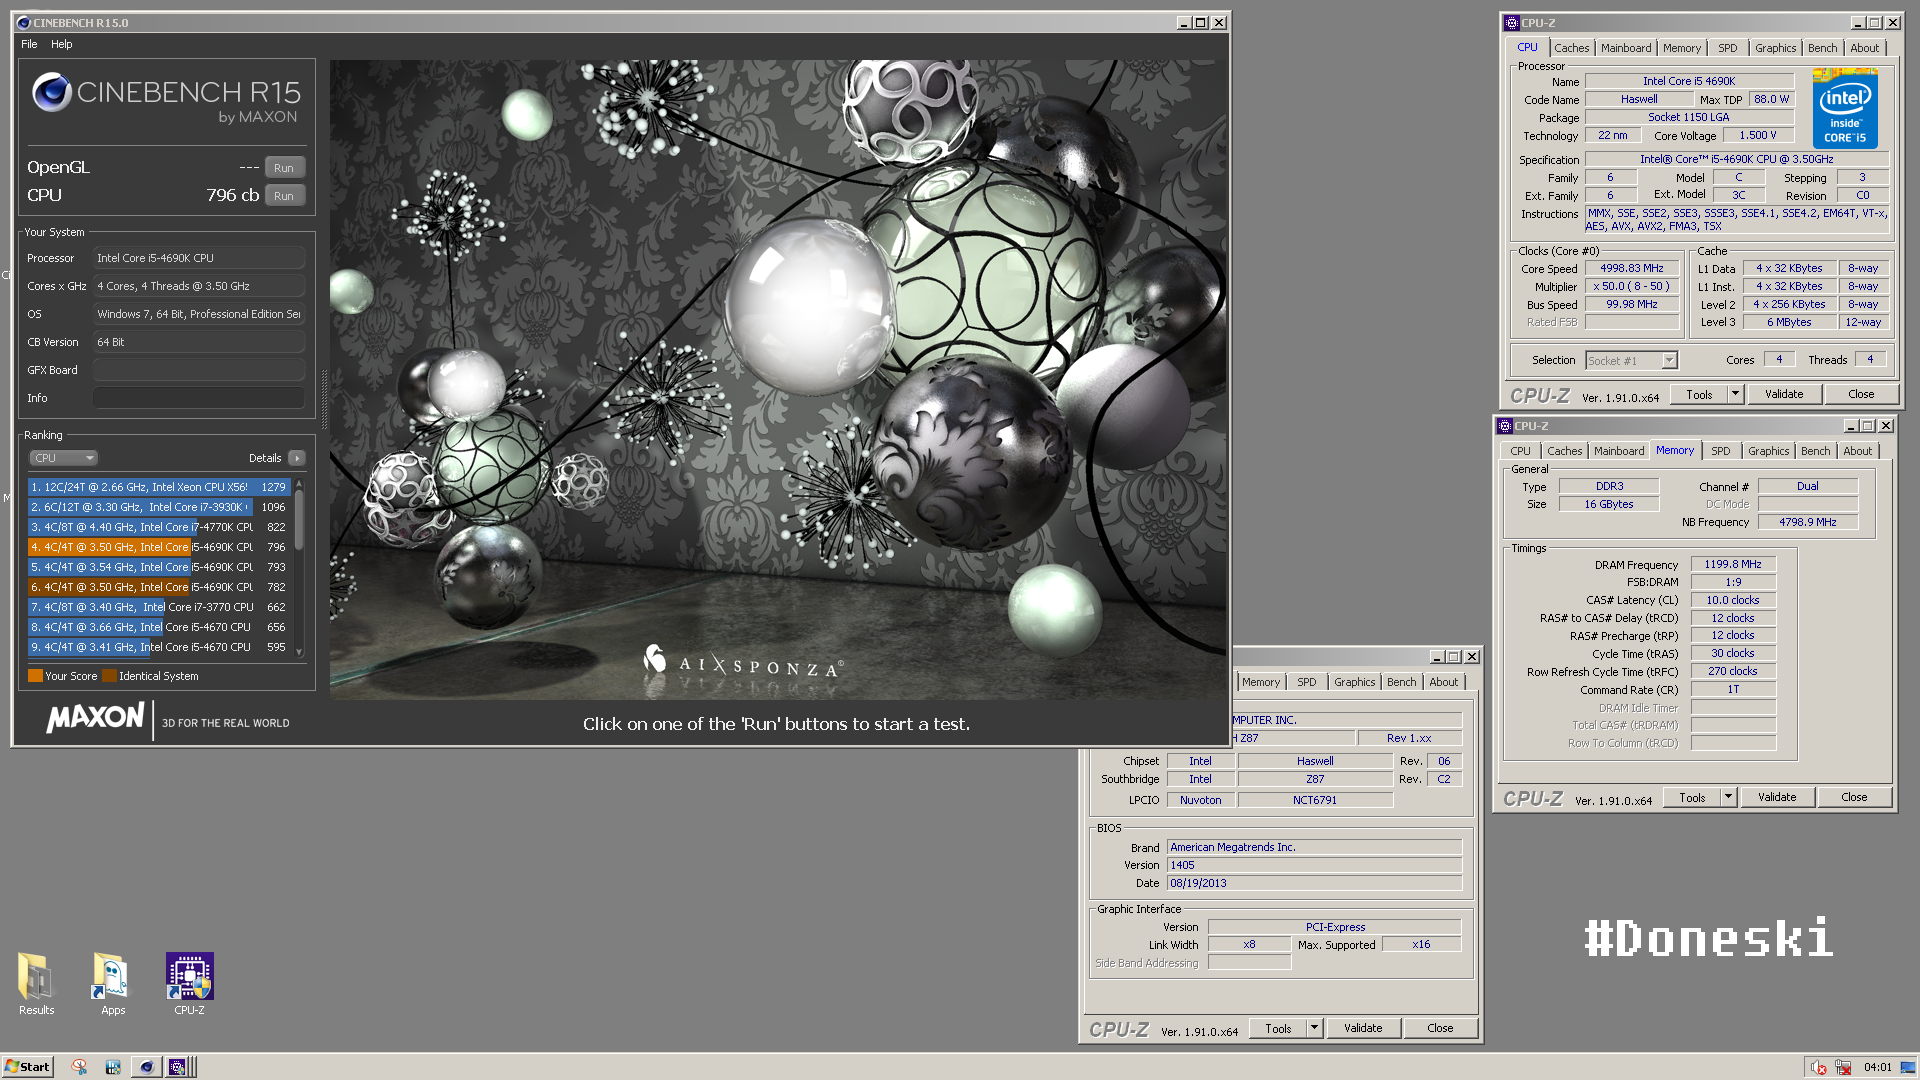Run the OpenGL benchmark test
This screenshot has width=1920, height=1080.
coord(284,168)
